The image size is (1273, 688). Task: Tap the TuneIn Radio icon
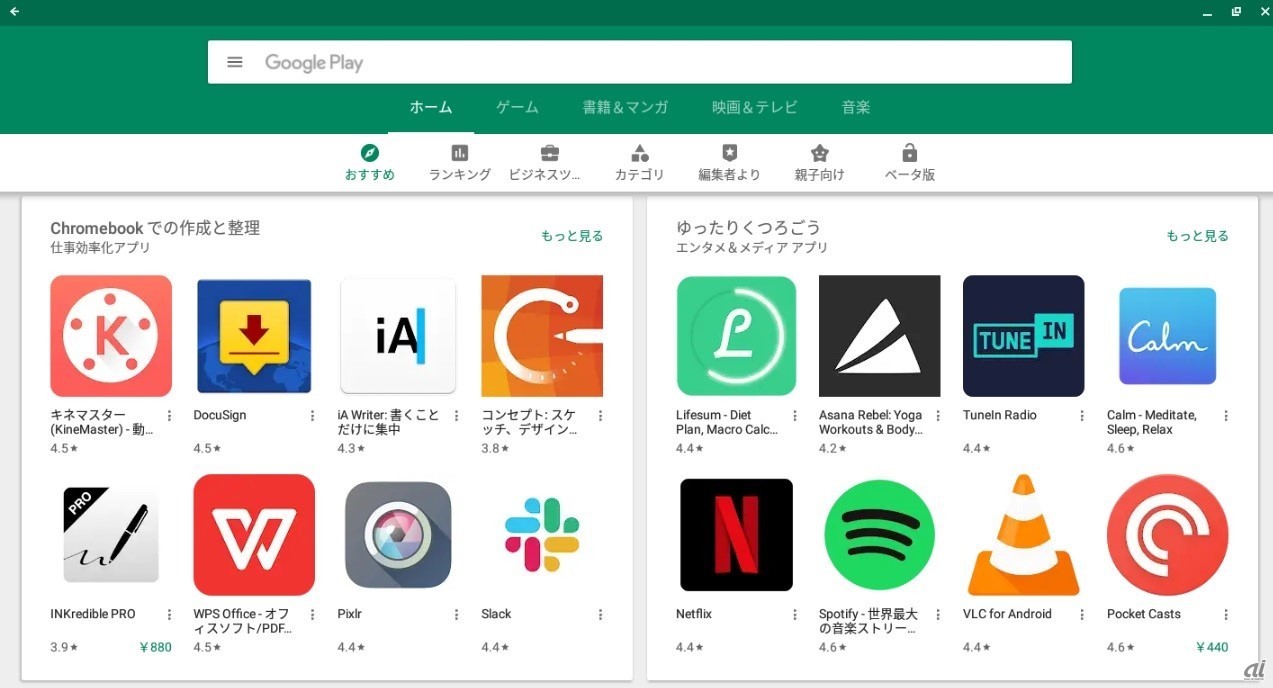point(1023,336)
